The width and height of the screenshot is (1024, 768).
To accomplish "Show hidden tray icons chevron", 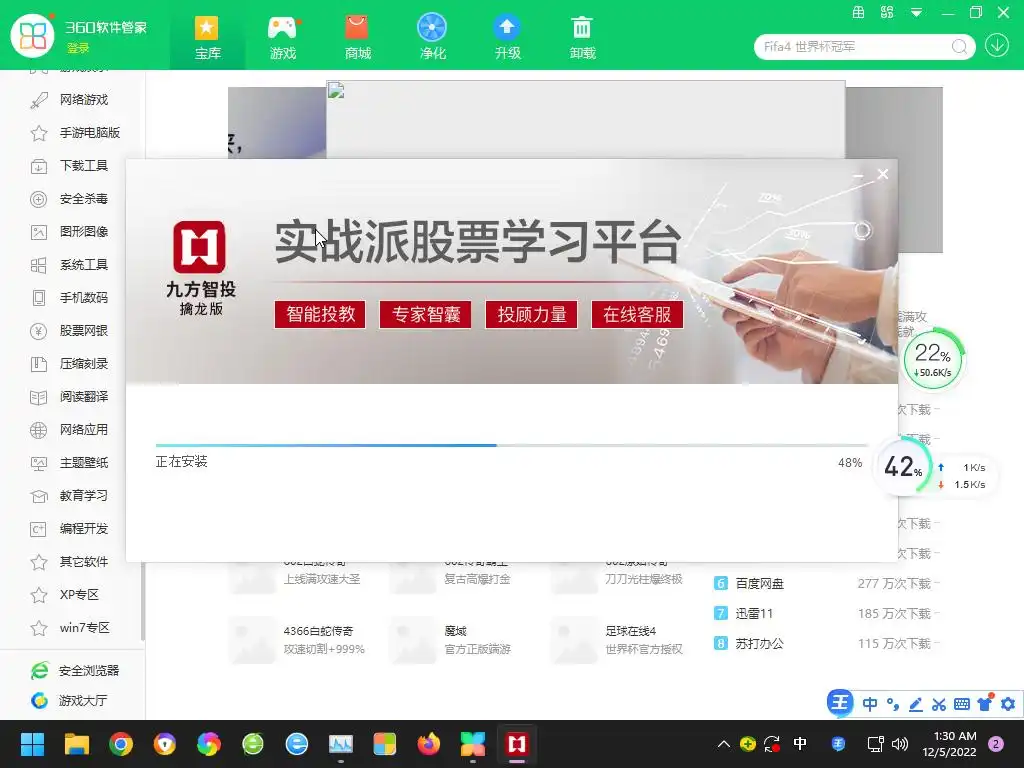I will coord(724,744).
